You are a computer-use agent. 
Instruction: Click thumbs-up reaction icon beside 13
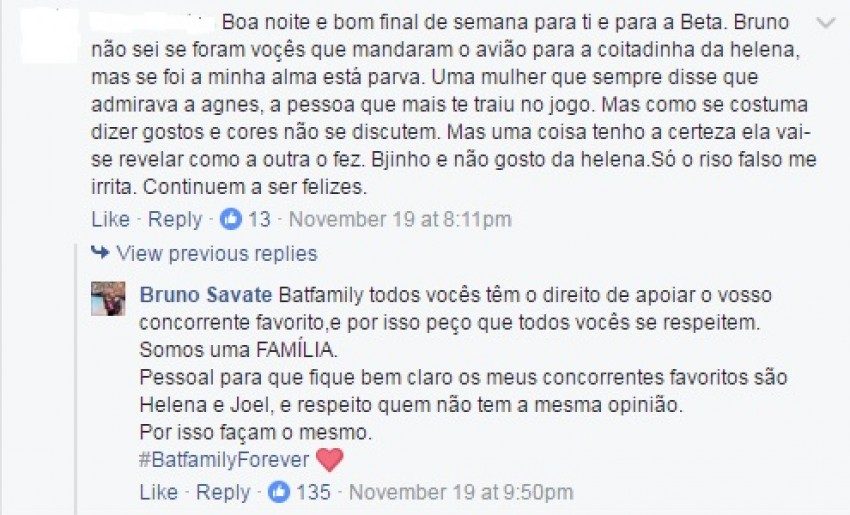pyautogui.click(x=230, y=219)
